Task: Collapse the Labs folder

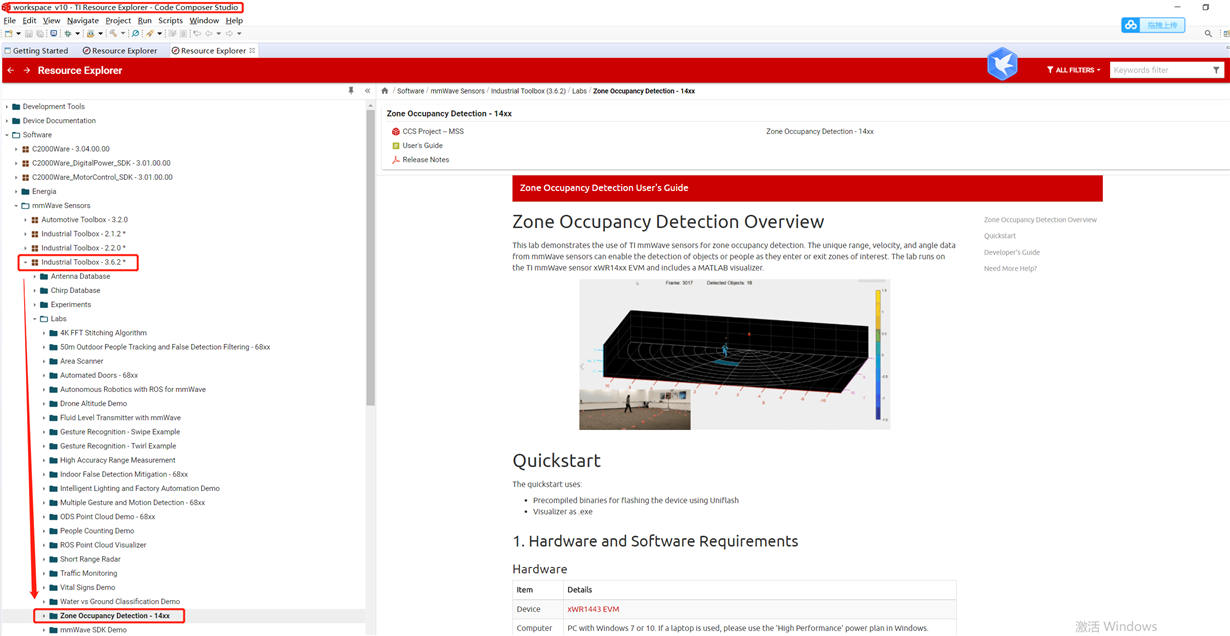Action: pyautogui.click(x=35, y=319)
